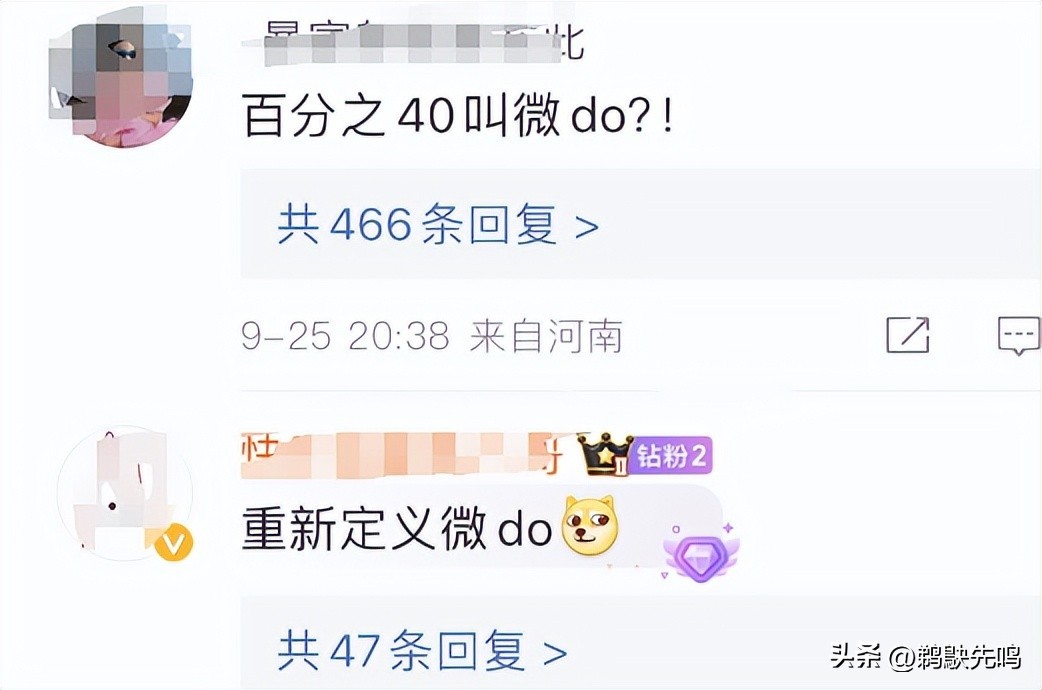Tap the blurred username of the first commenter
Image resolution: width=1042 pixels, height=690 pixels.
click(412, 41)
